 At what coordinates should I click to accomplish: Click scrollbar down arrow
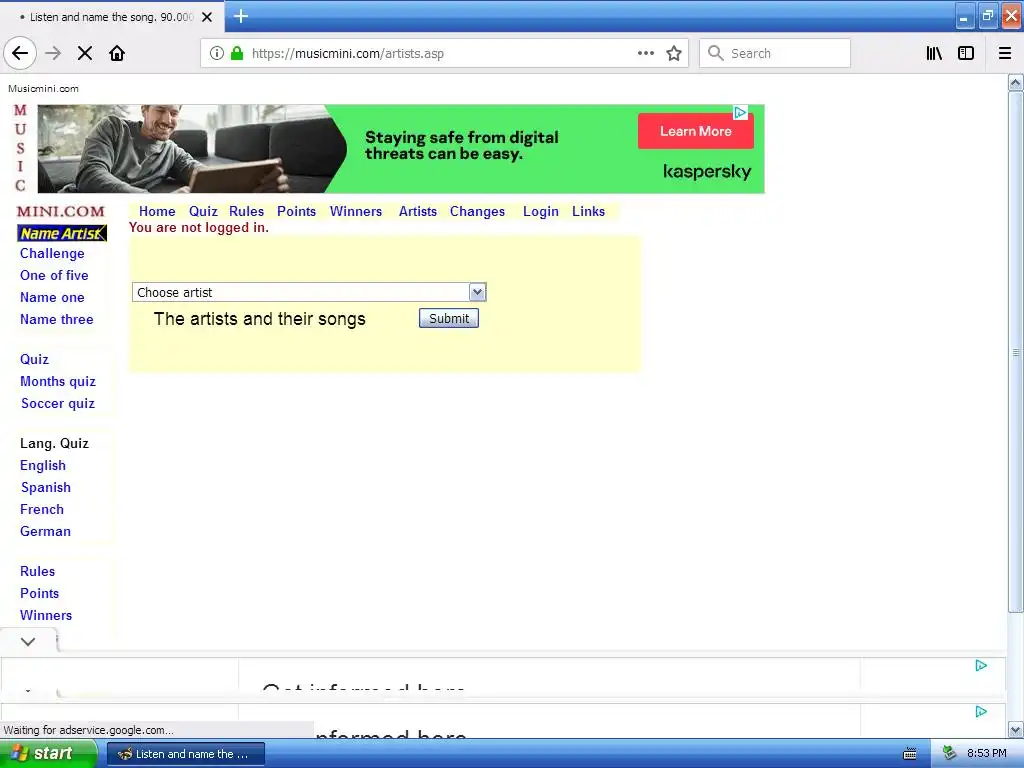[1016, 729]
